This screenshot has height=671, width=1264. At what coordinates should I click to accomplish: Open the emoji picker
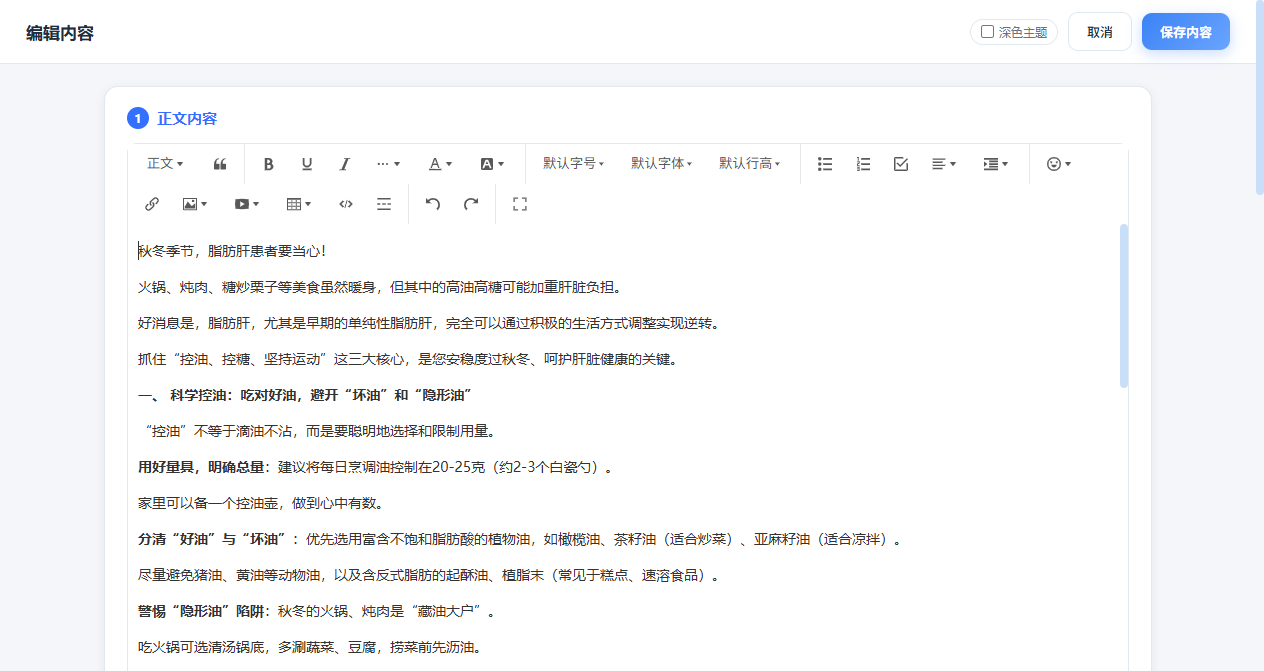pos(1058,164)
